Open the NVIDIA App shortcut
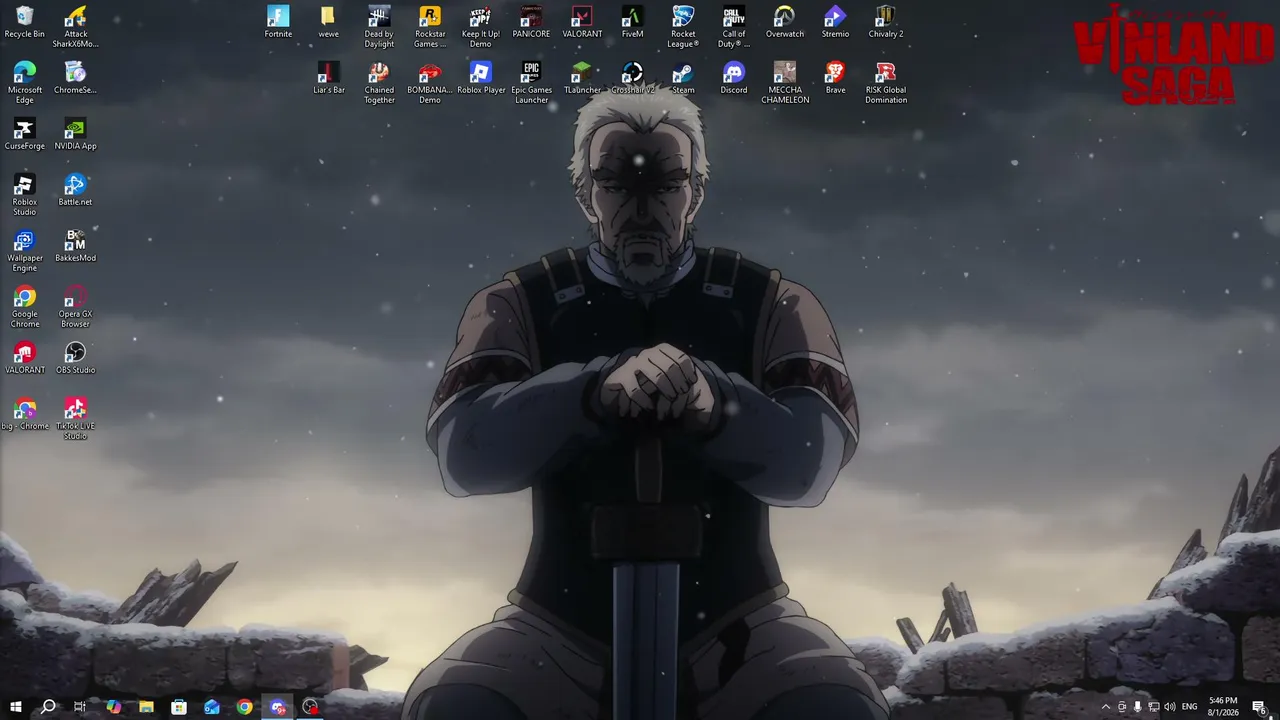The width and height of the screenshot is (1280, 720). click(x=75, y=134)
